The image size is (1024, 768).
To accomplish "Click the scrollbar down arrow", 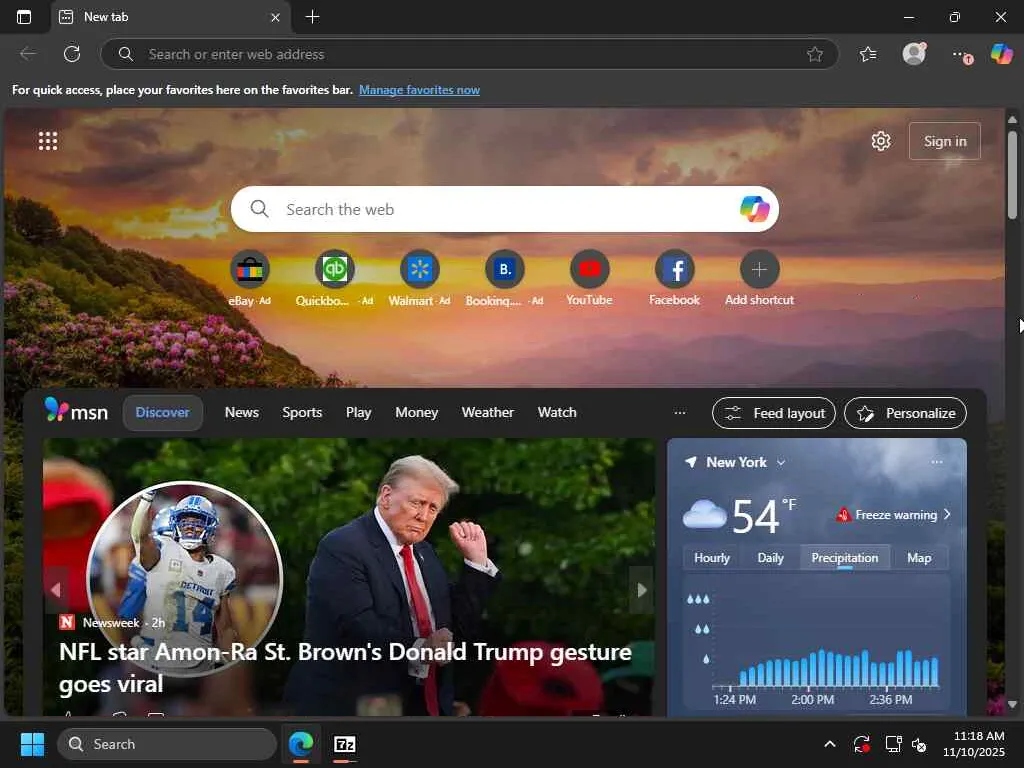I will click(x=1012, y=704).
